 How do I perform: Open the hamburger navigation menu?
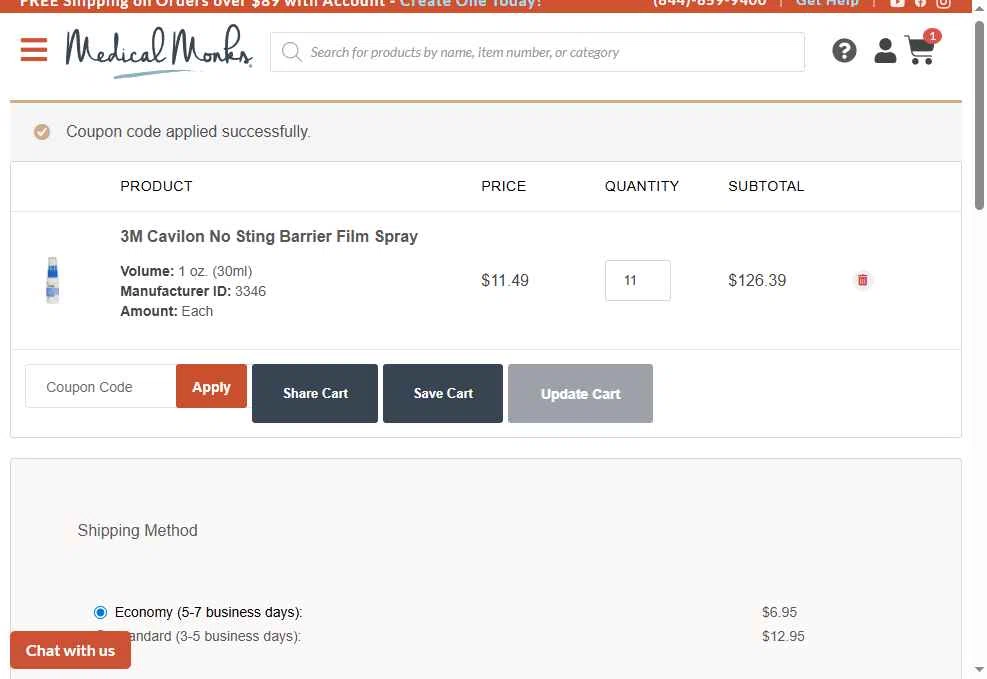tap(34, 50)
